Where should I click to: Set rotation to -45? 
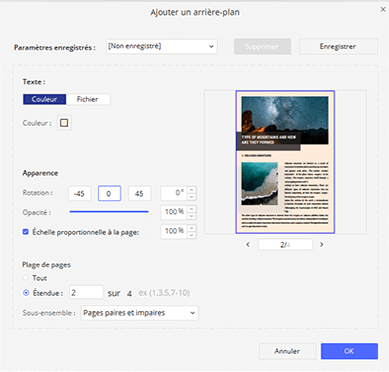pyautogui.click(x=80, y=194)
